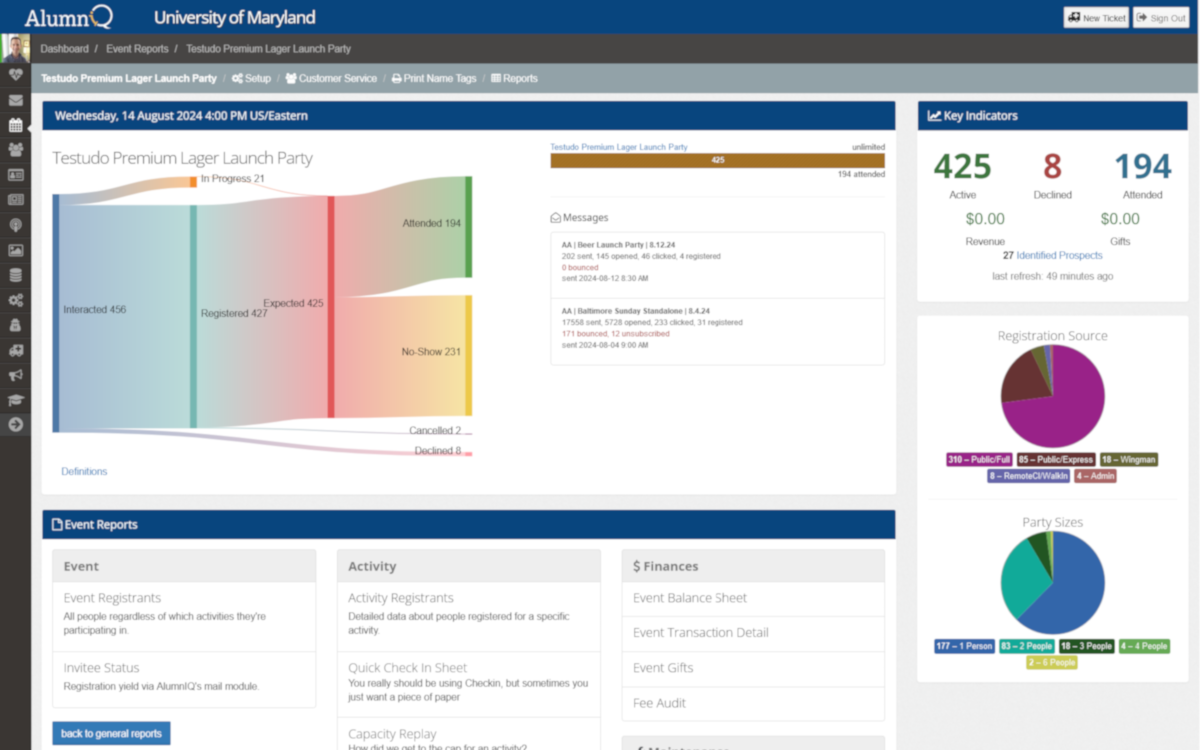
Task: Open the graduation cap icon in sidebar
Action: tap(15, 400)
